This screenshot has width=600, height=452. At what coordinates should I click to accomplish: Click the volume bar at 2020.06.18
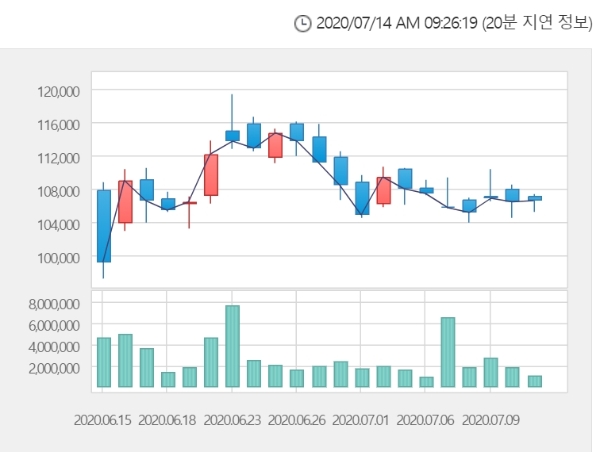tap(168, 379)
